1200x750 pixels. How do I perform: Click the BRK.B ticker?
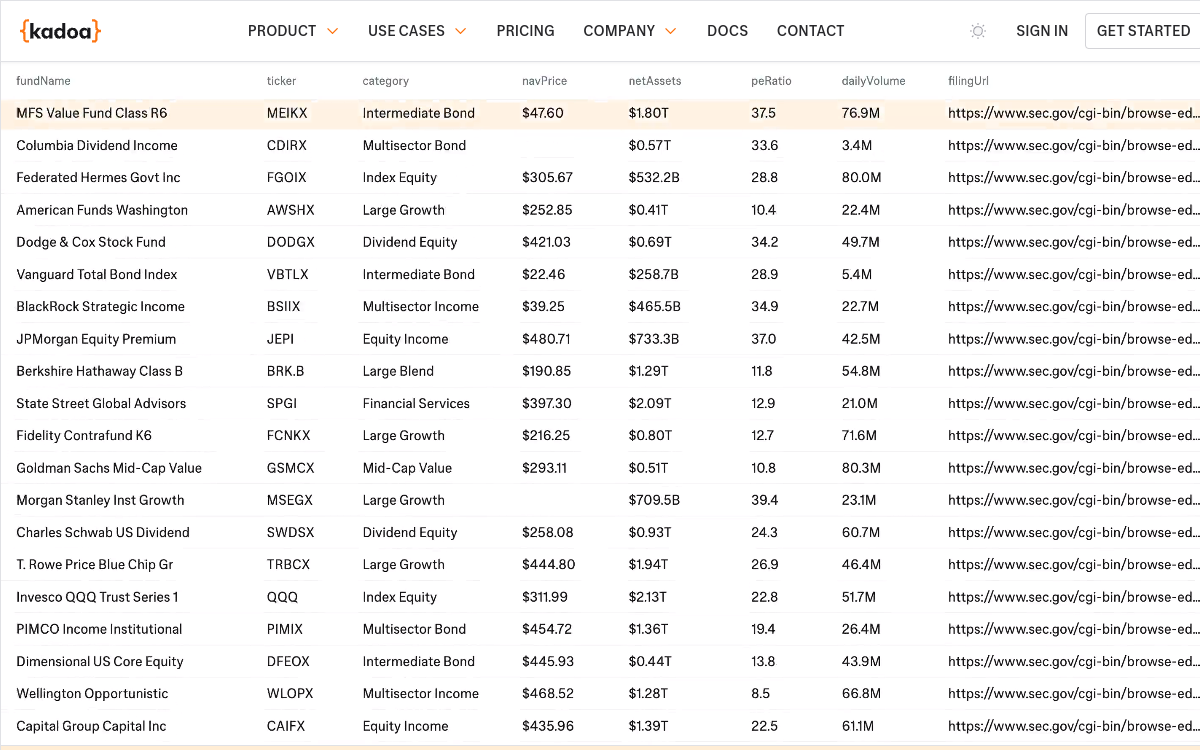[x=285, y=371]
